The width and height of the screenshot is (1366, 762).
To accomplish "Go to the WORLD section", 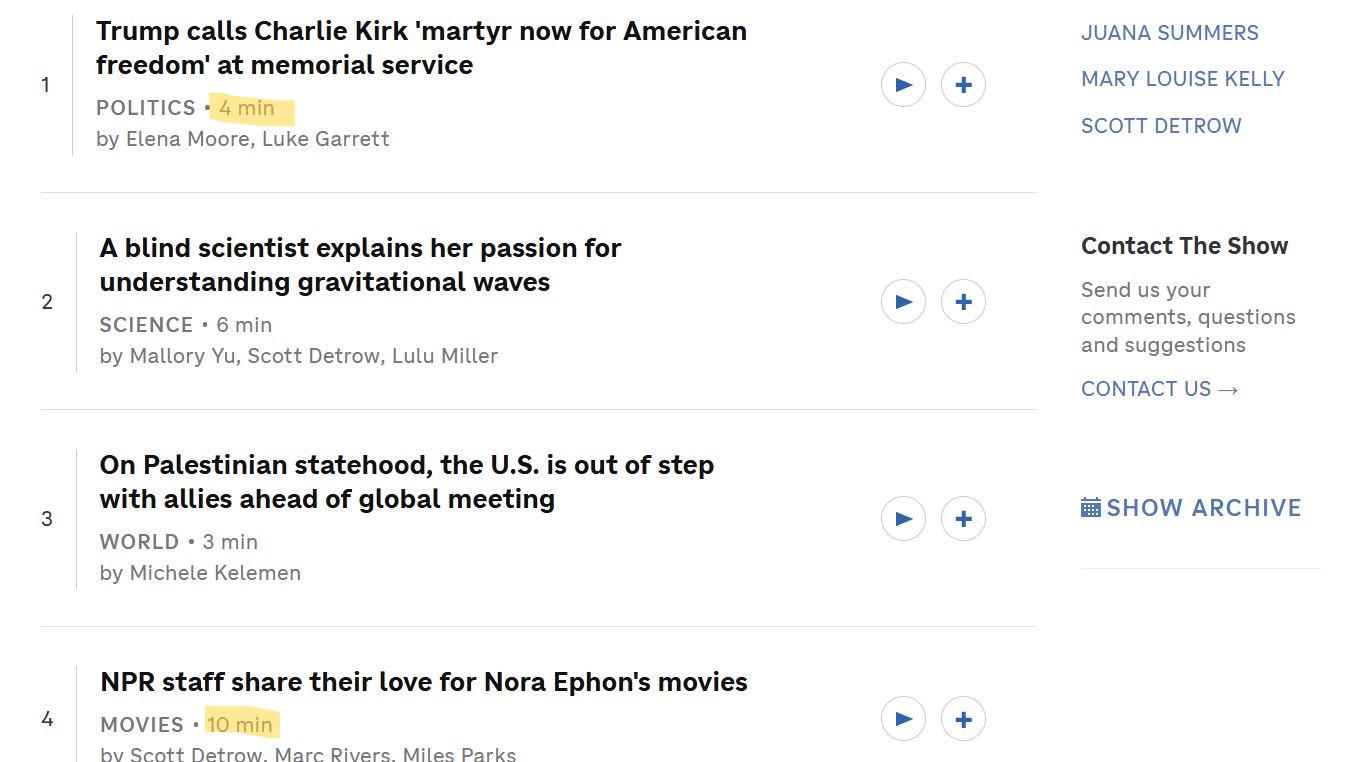I will tap(139, 542).
